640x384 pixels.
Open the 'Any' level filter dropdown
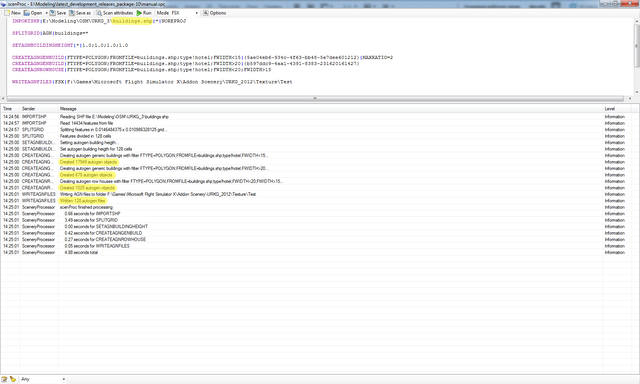point(43,380)
